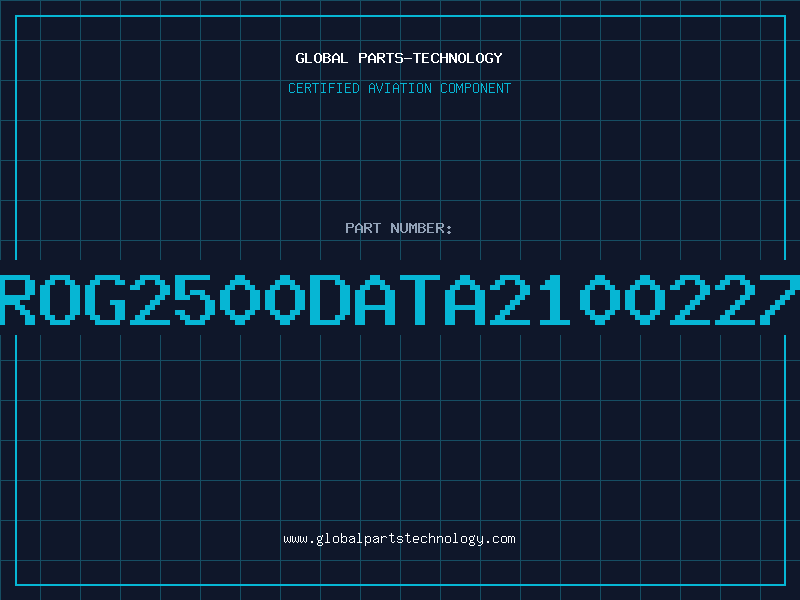Click the GLOBAL PARTS-TECHNOLOGY heading

click(x=399, y=58)
